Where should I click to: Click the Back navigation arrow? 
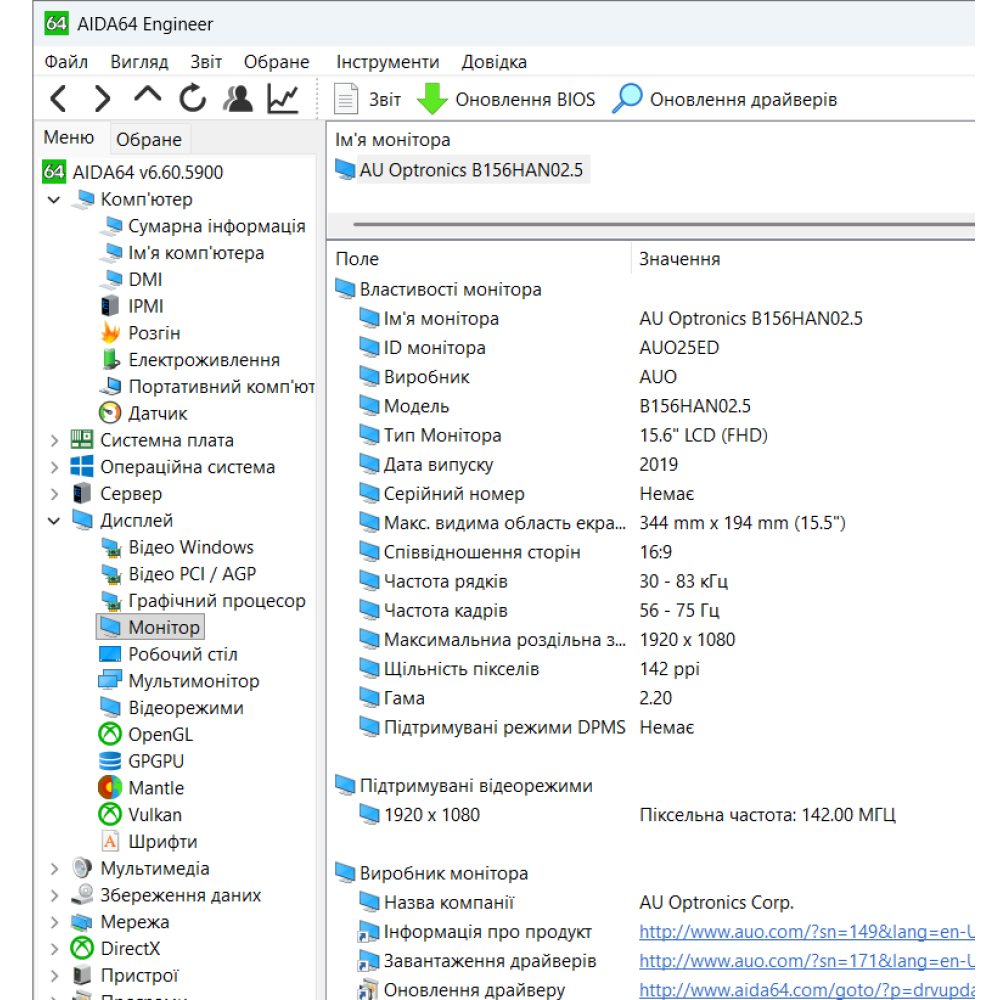[59, 99]
